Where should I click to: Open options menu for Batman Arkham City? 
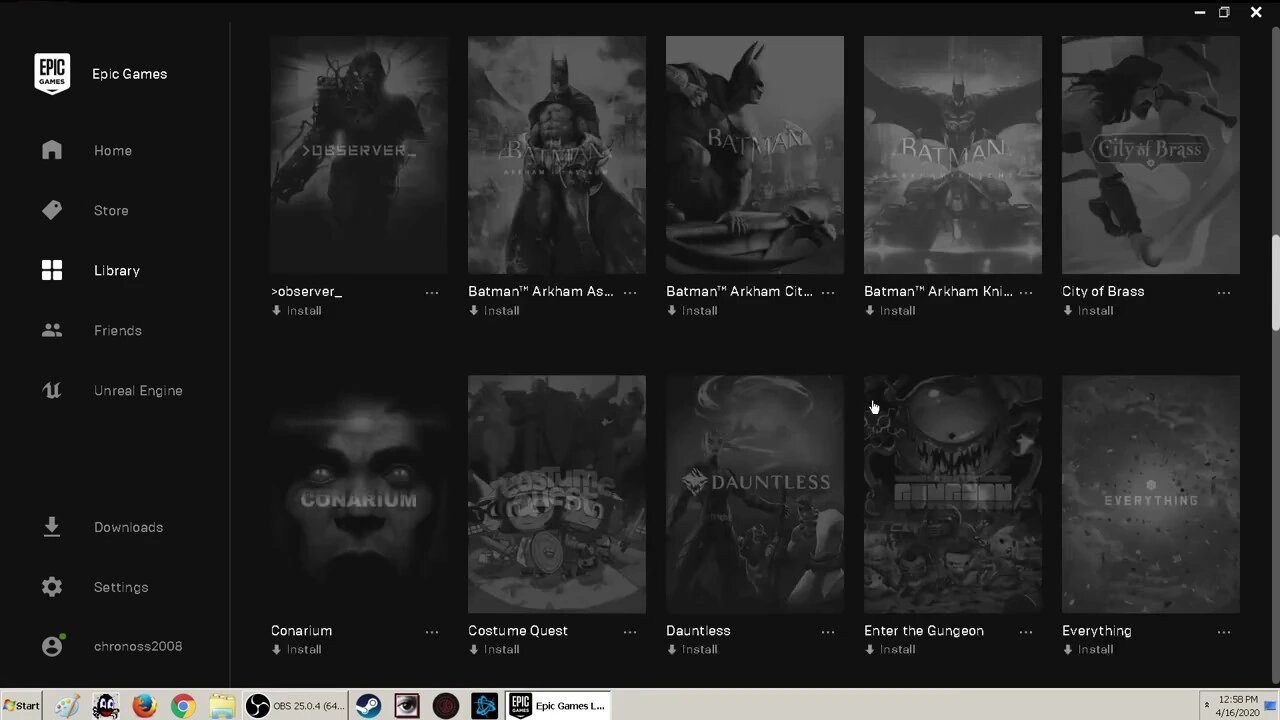tap(828, 292)
